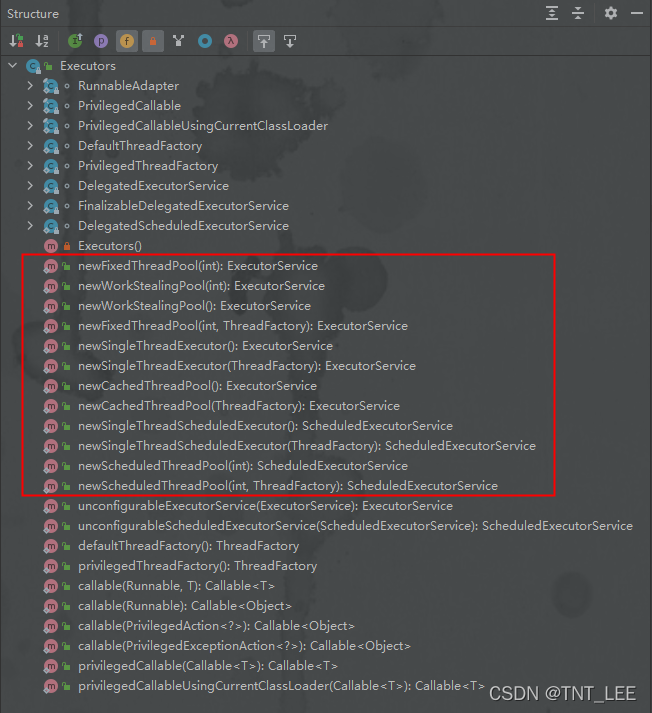Click the Executors class icon
The image size is (652, 713).
coord(33,66)
